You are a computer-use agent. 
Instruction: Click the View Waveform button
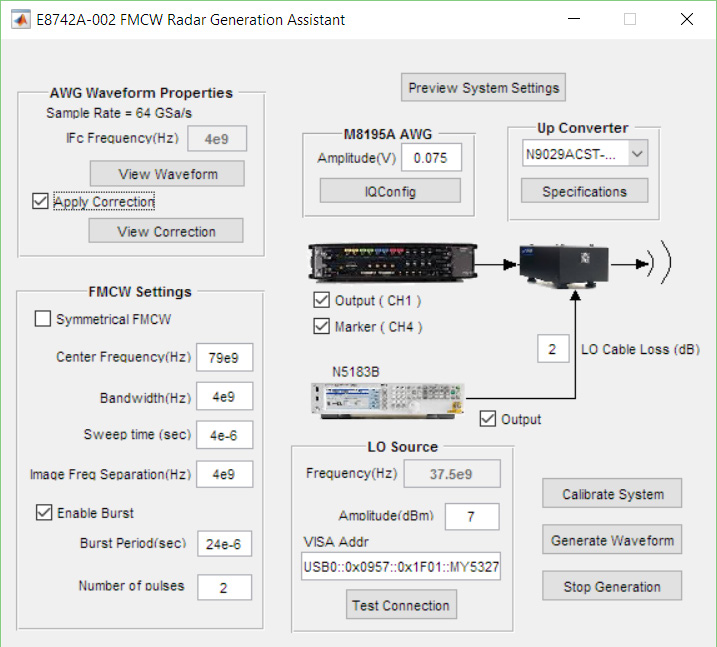point(167,174)
